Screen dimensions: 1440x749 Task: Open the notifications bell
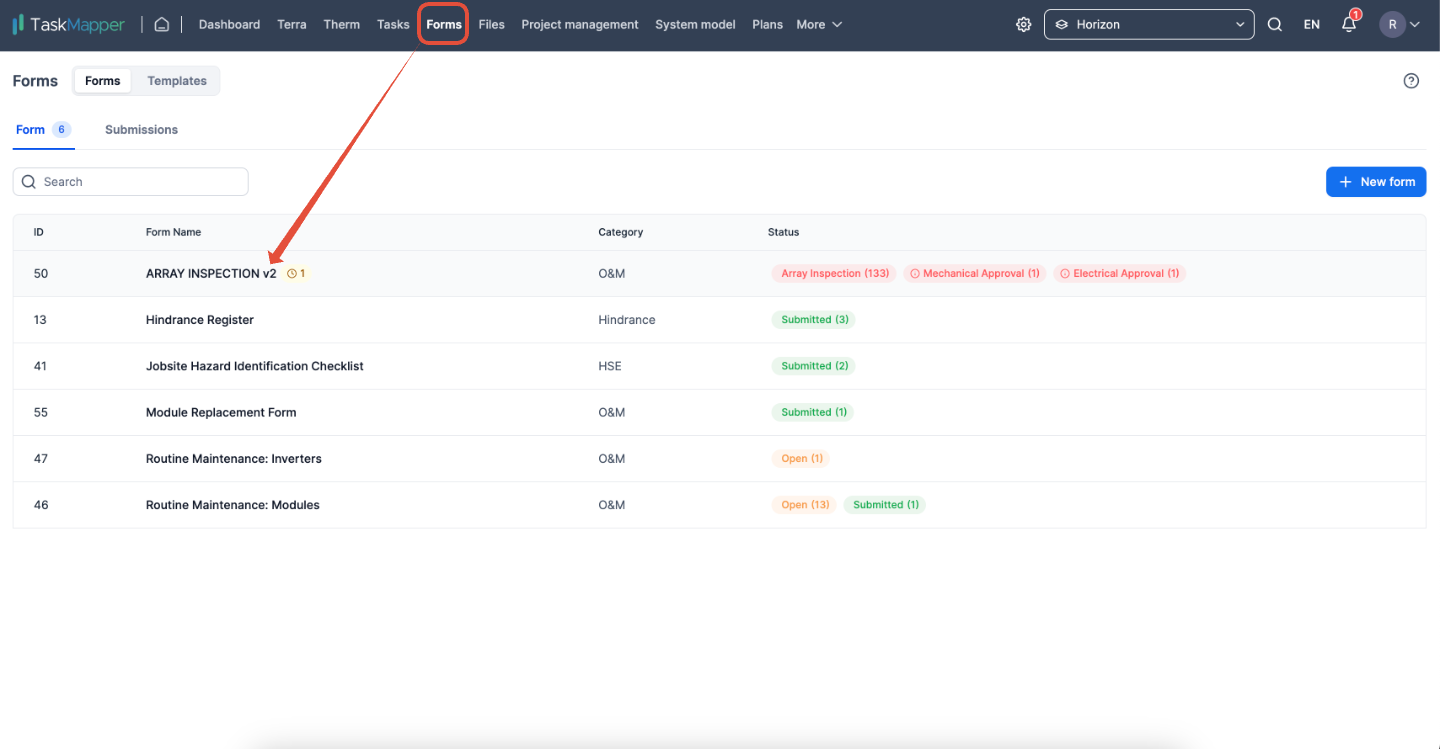1349,25
